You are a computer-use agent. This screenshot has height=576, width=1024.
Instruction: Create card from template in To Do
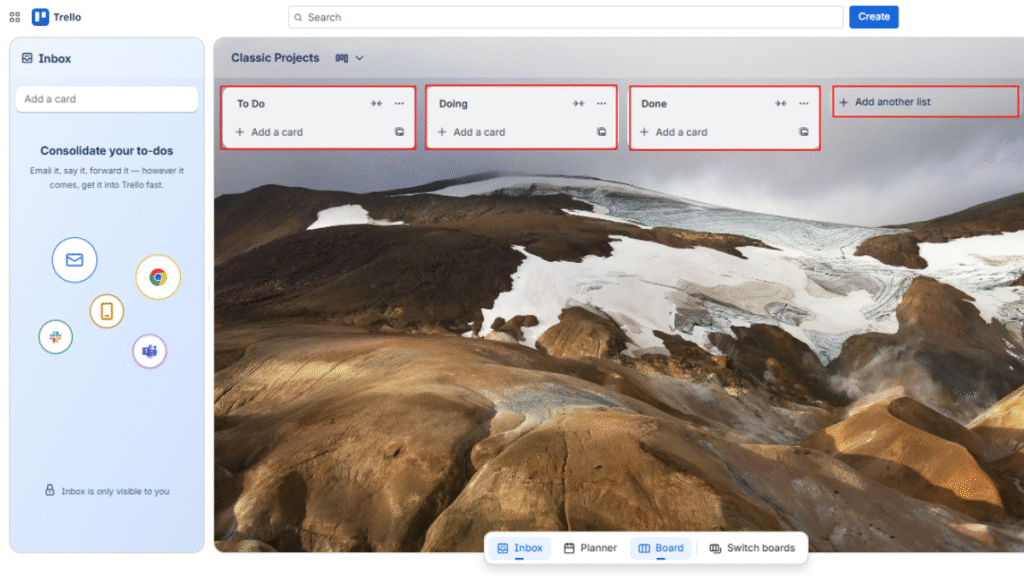[400, 131]
